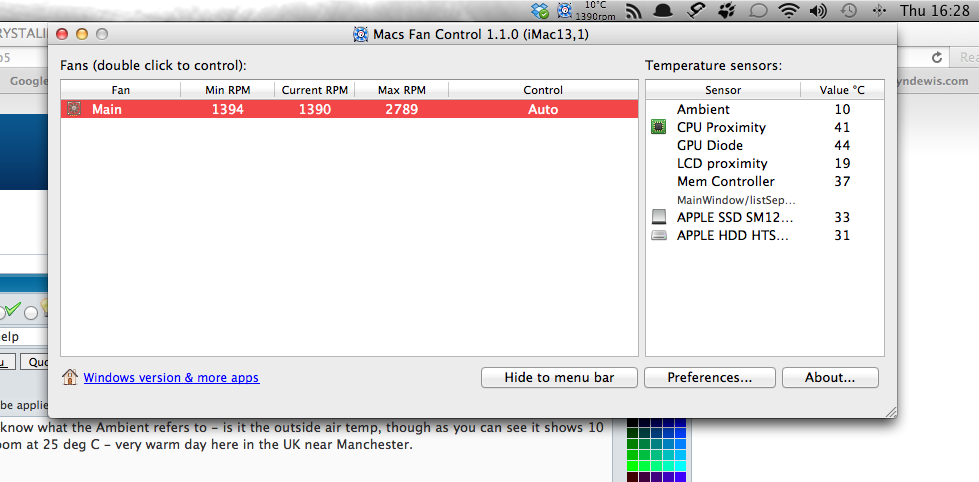This screenshot has width=979, height=482.
Task: Click the green checkmark icon in background forum
Action: point(12,310)
